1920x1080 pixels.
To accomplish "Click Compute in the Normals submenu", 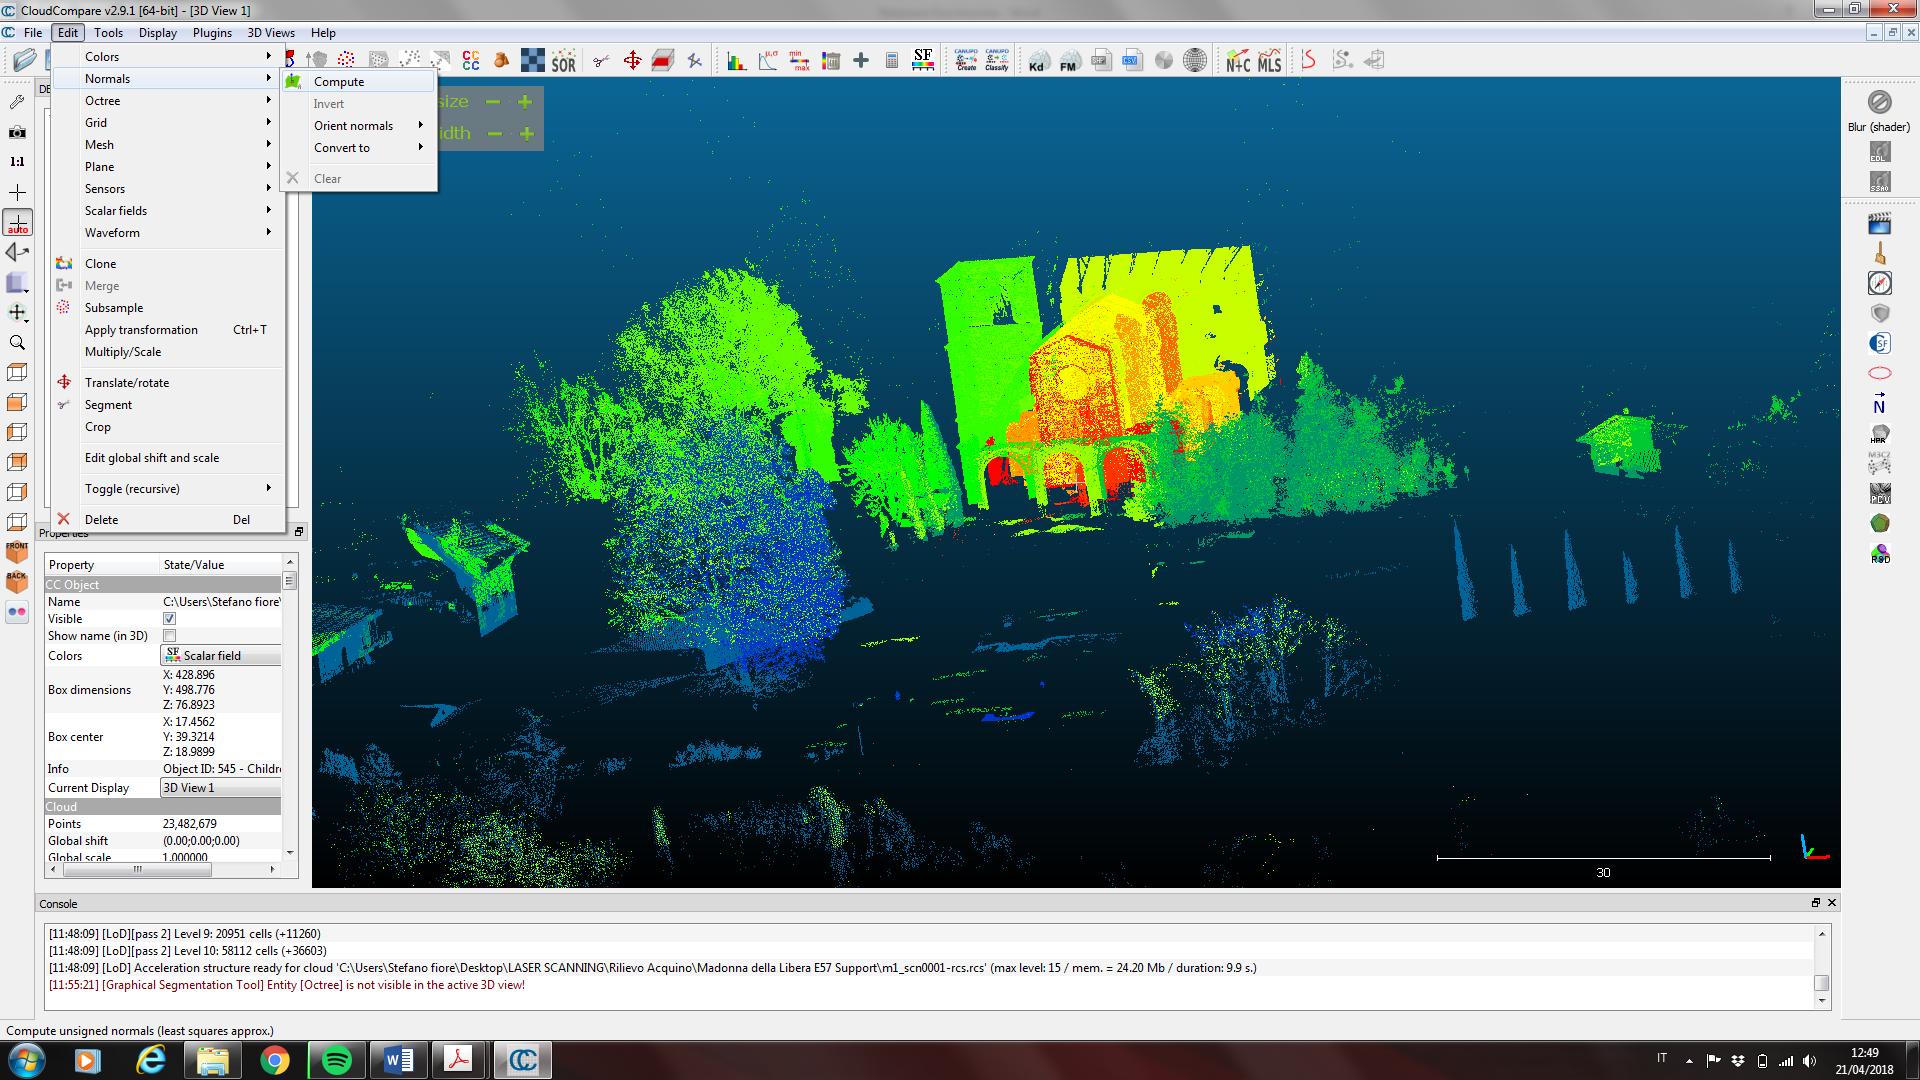I will [339, 82].
